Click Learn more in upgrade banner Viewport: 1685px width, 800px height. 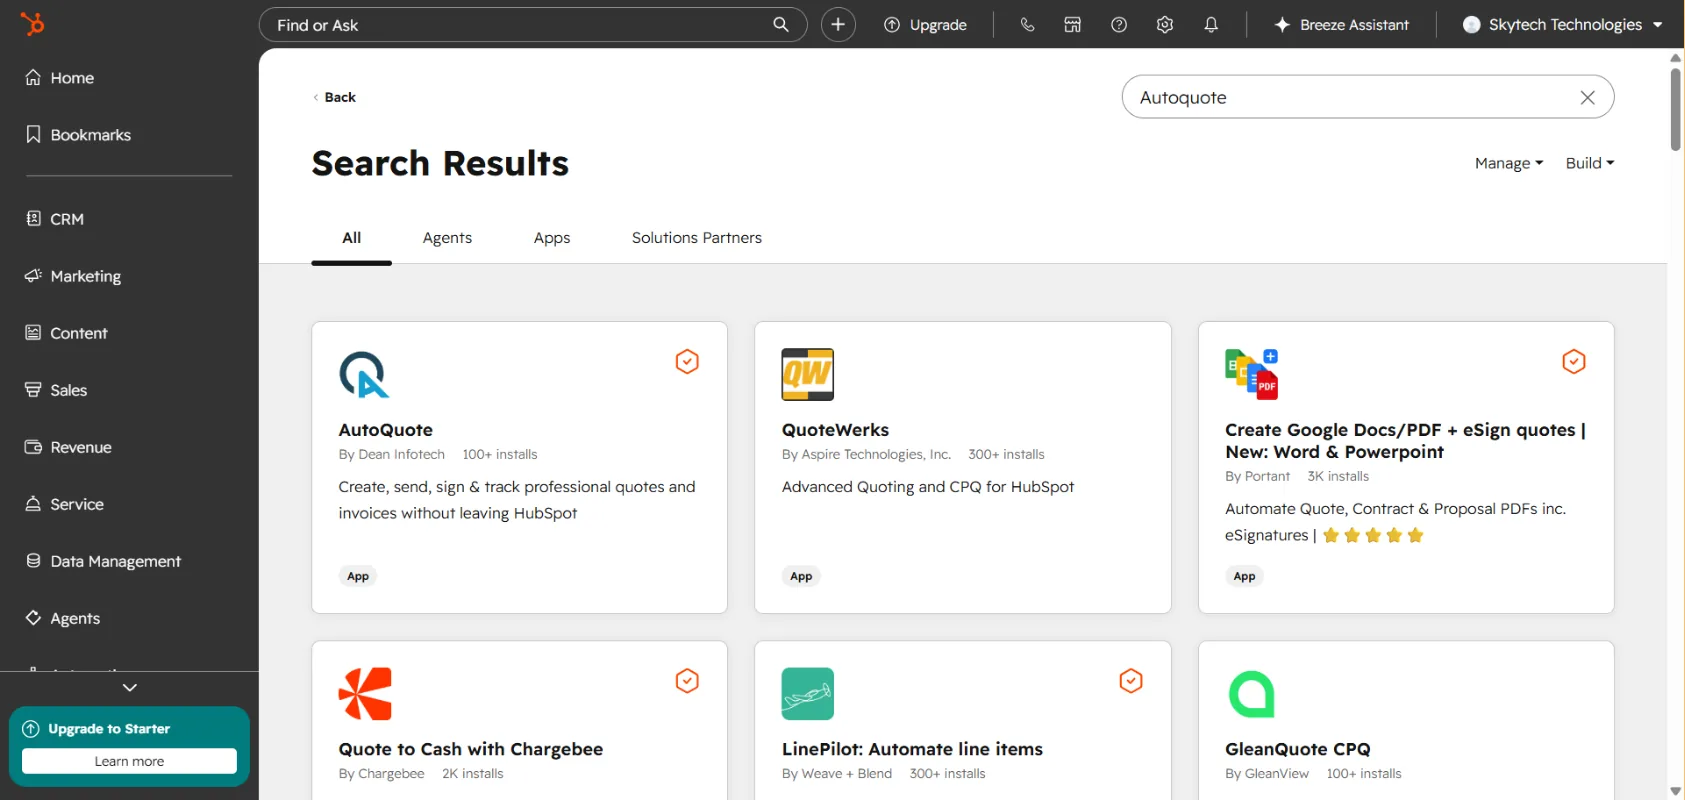(129, 761)
